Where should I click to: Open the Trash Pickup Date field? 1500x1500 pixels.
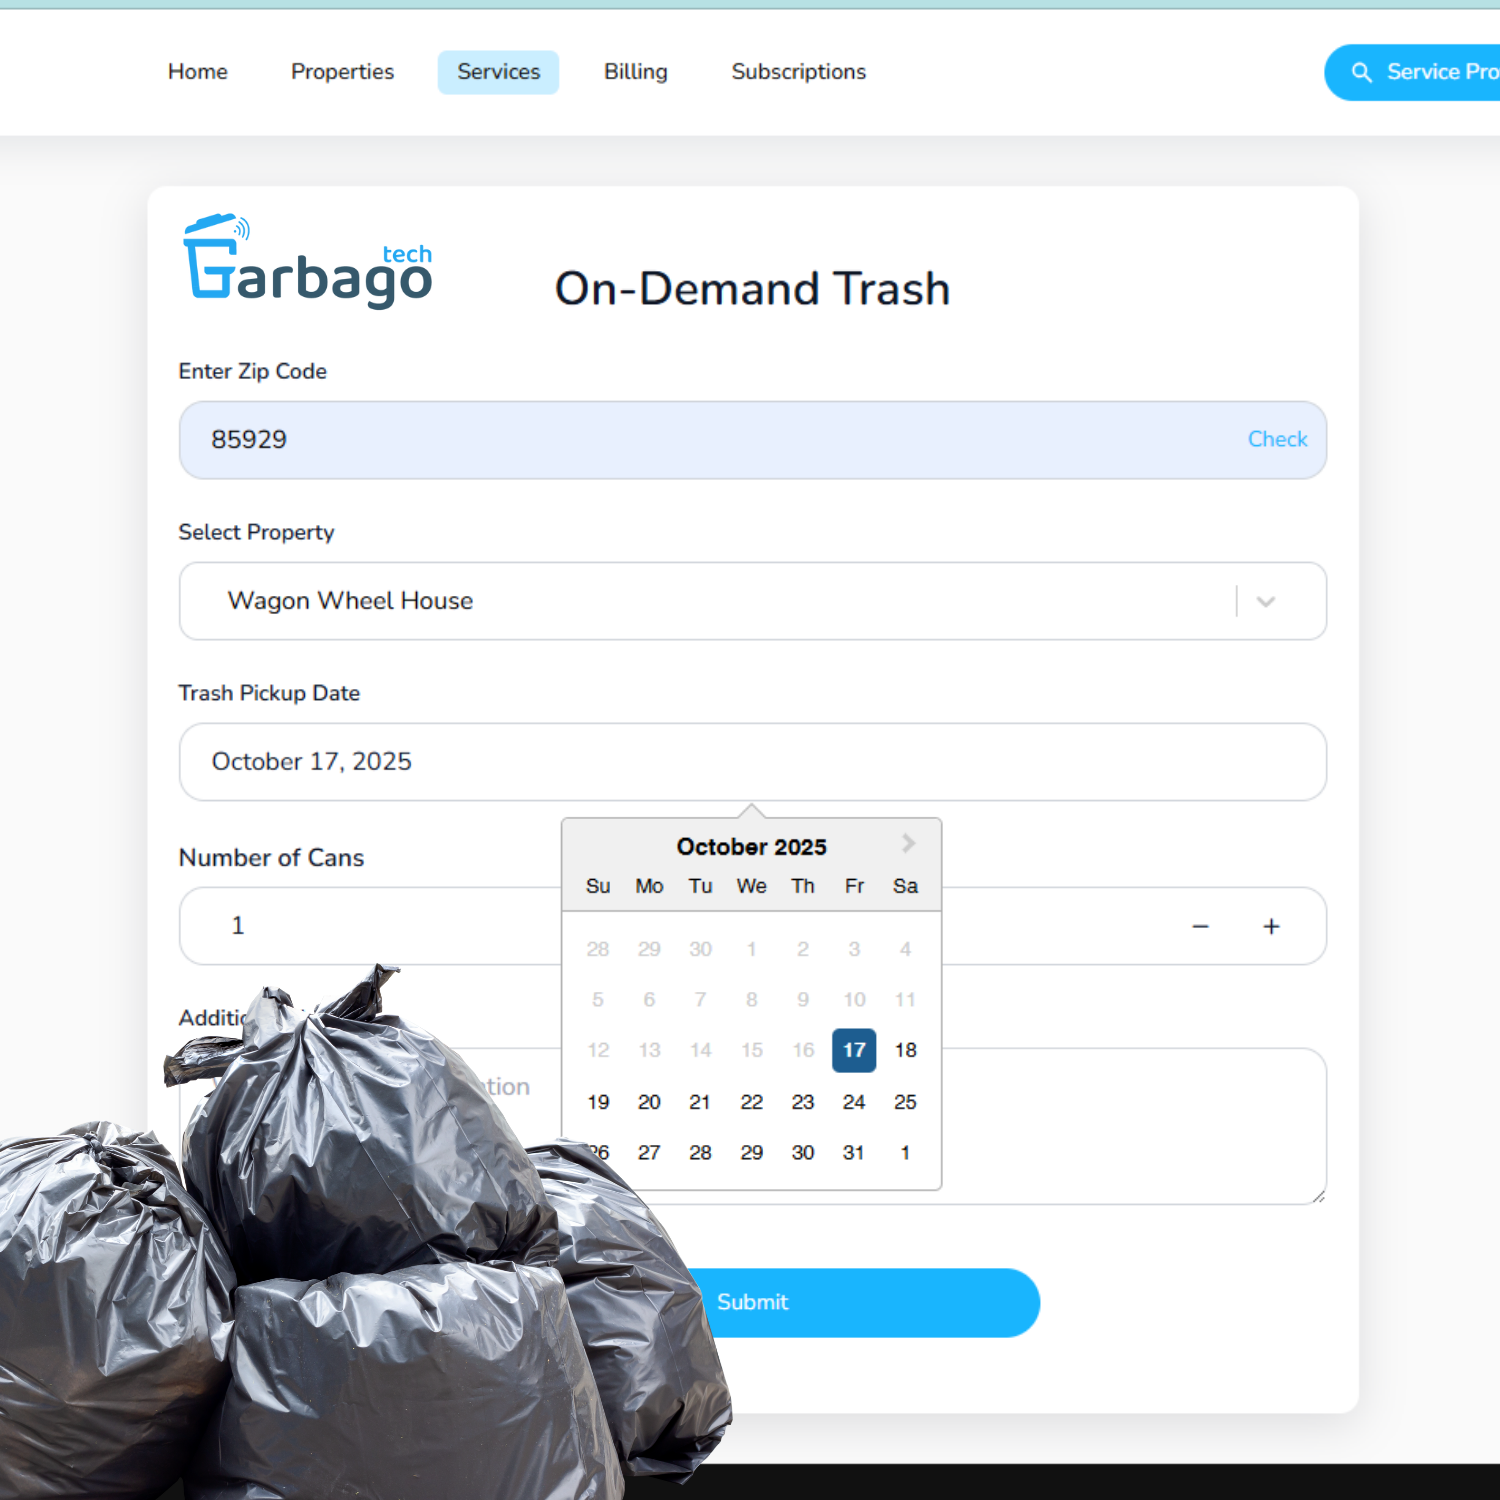pyautogui.click(x=752, y=762)
